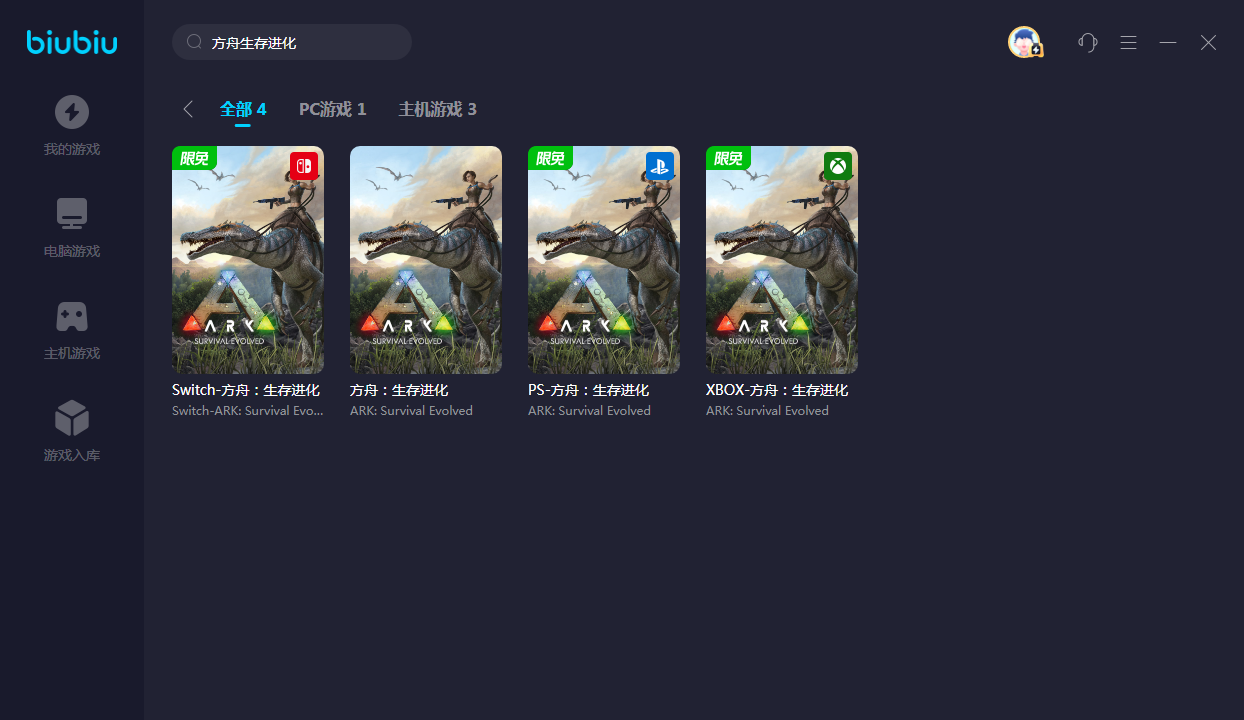The image size is (1244, 720).
Task: Close the biubiu window
Action: pyautogui.click(x=1208, y=42)
